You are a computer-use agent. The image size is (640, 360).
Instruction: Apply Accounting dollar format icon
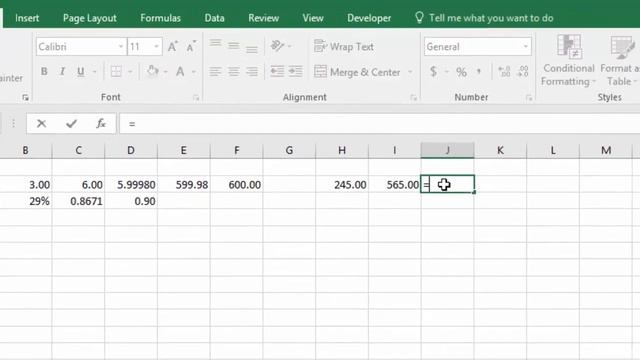(x=433, y=72)
